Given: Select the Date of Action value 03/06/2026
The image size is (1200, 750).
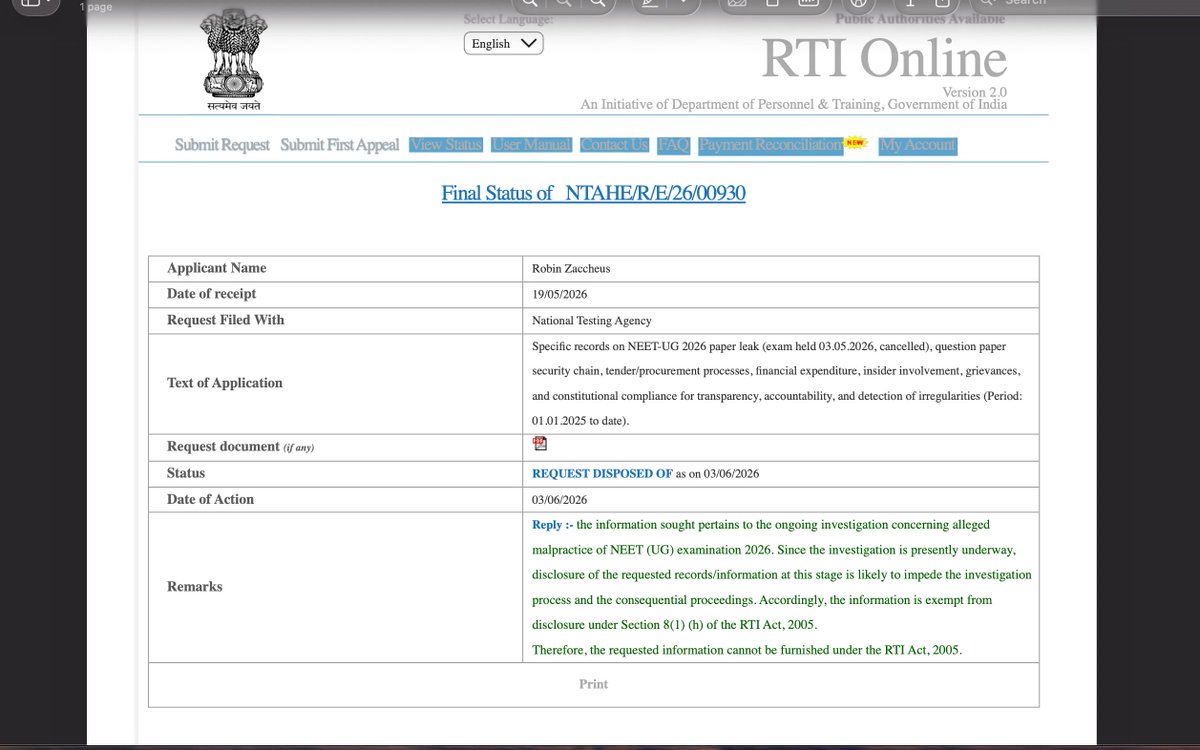Looking at the screenshot, I should coord(560,499).
